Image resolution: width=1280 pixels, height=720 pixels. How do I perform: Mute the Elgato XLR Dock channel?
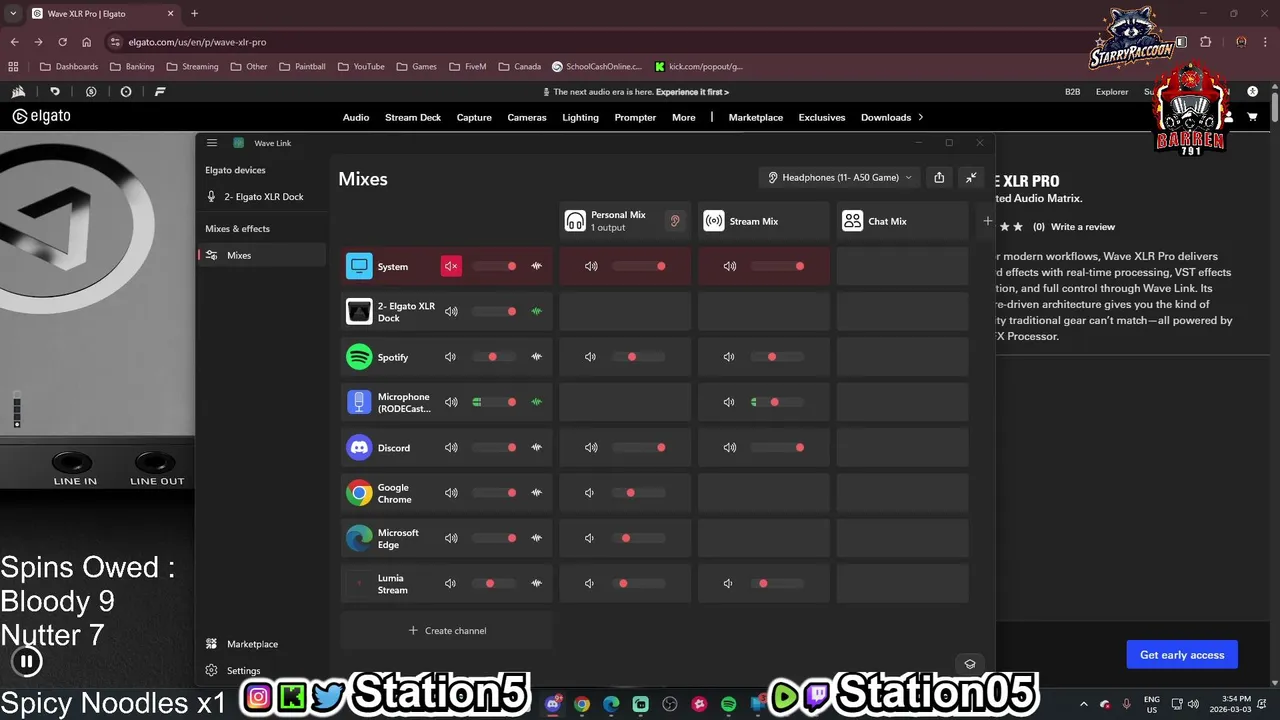pos(451,311)
